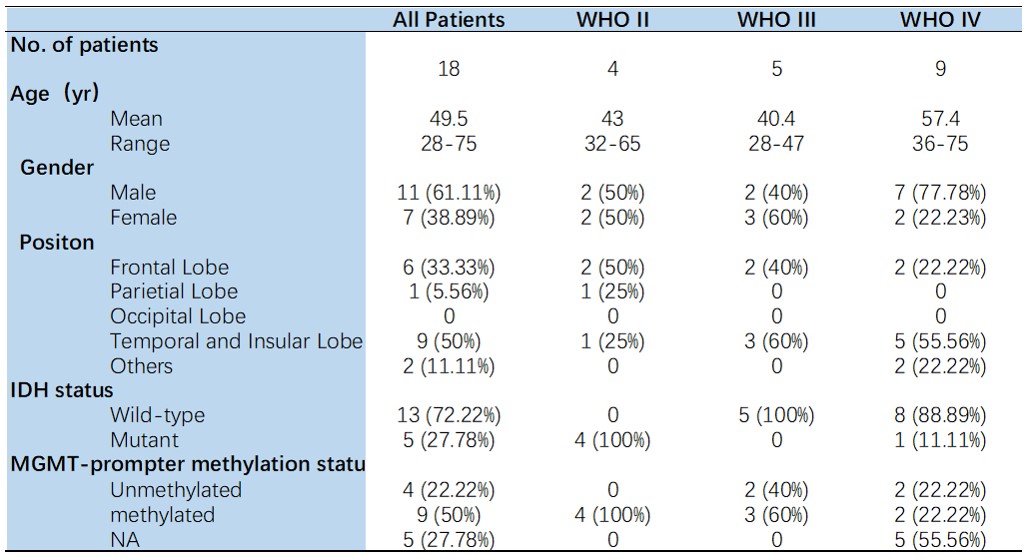Select the "Positon" section heading
1029x560 pixels.
pyautogui.click(x=57, y=242)
